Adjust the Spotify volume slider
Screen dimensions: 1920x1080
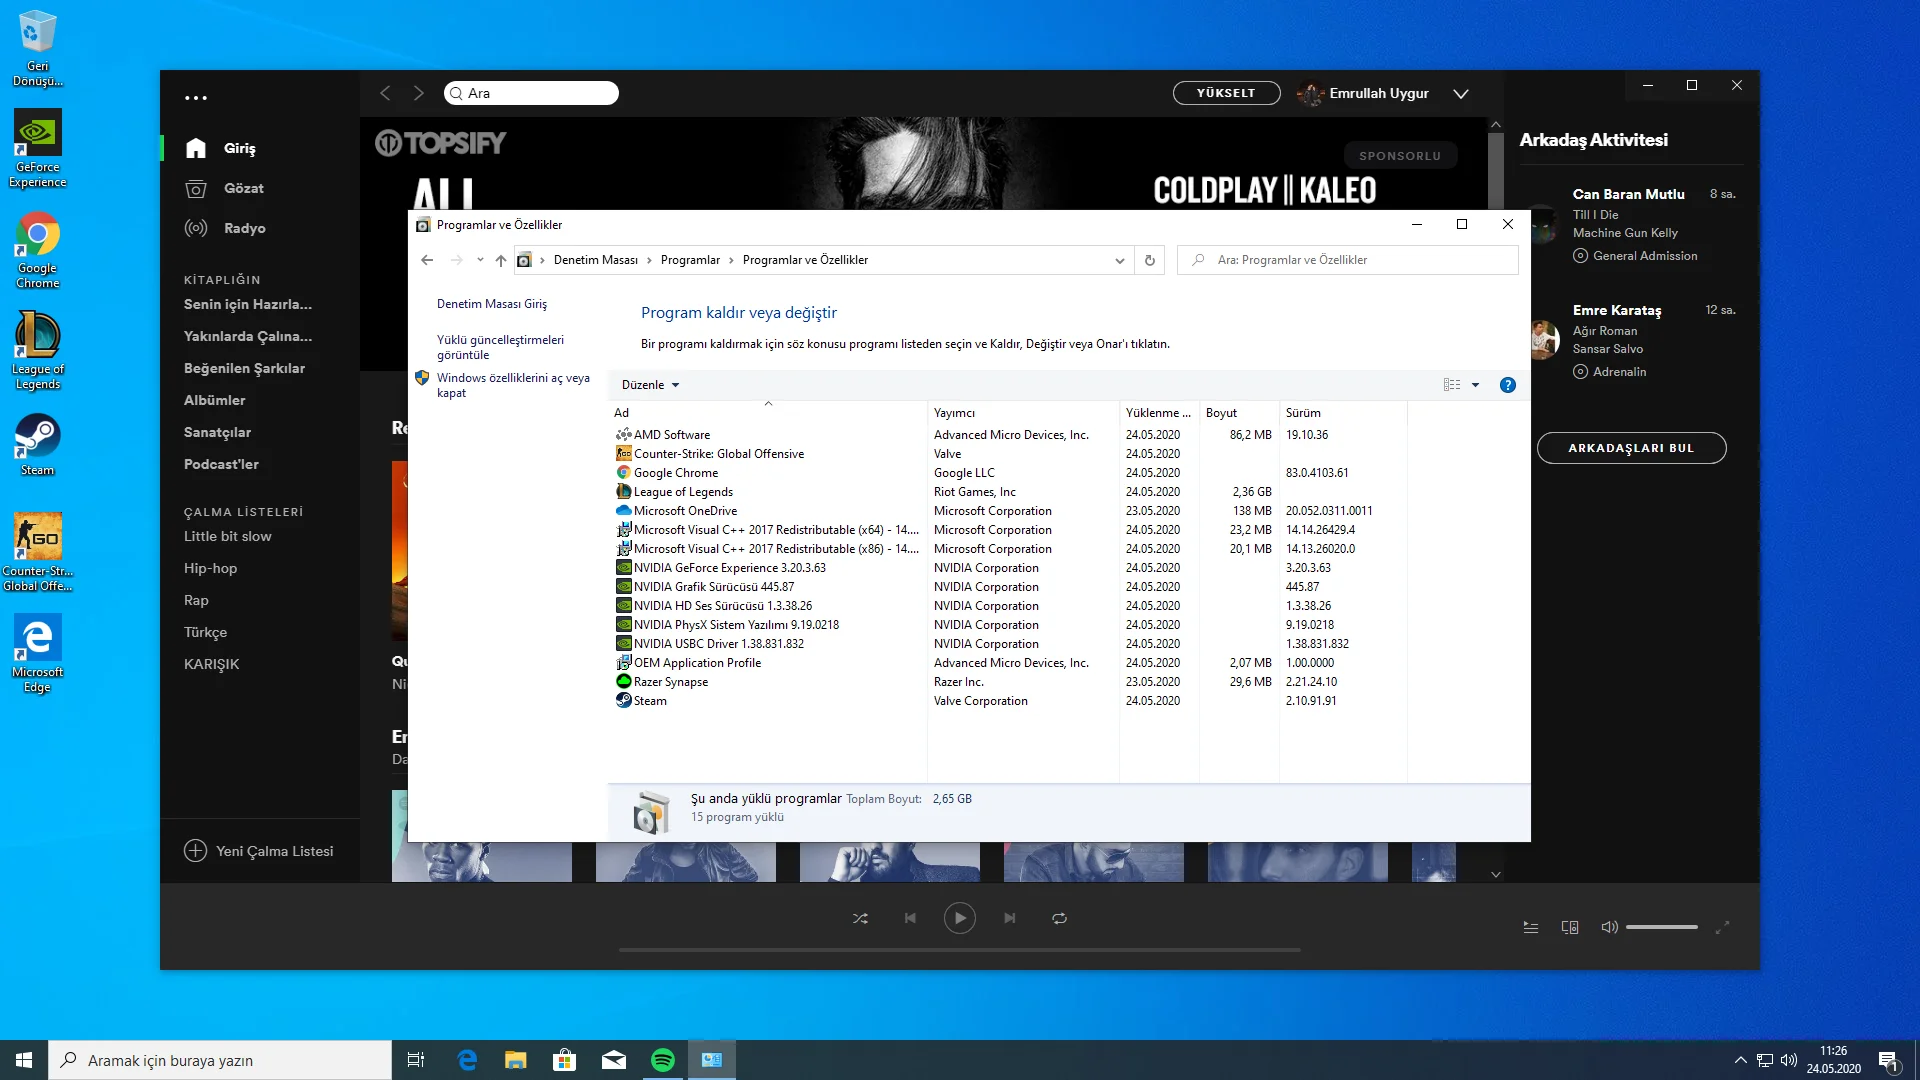pyautogui.click(x=1661, y=927)
